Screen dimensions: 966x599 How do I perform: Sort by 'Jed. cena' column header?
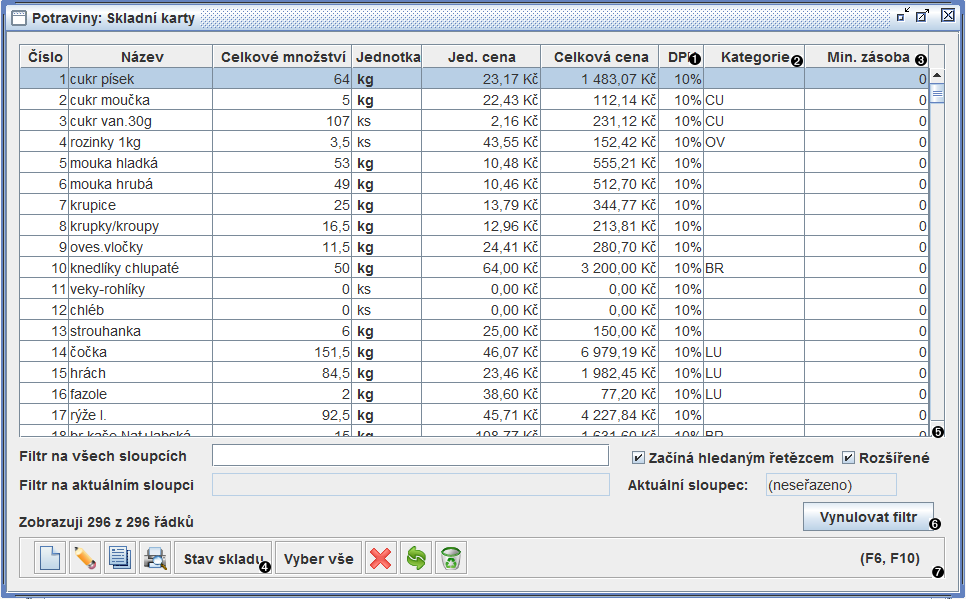pos(481,57)
